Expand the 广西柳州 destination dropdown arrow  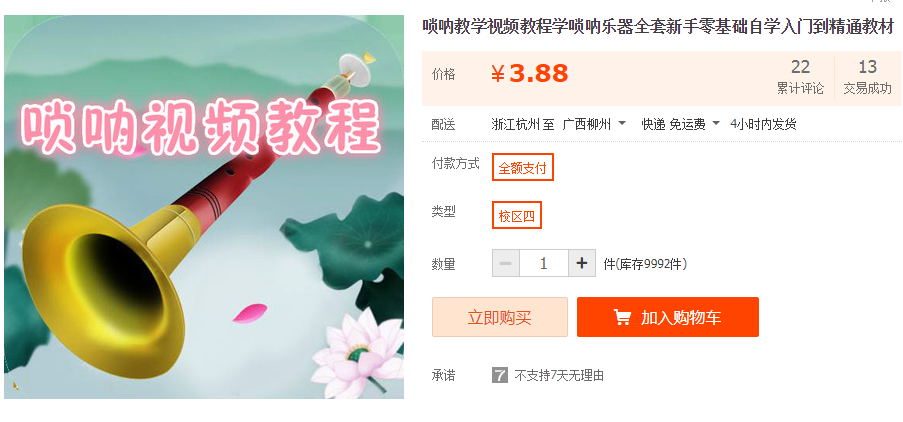tap(622, 123)
